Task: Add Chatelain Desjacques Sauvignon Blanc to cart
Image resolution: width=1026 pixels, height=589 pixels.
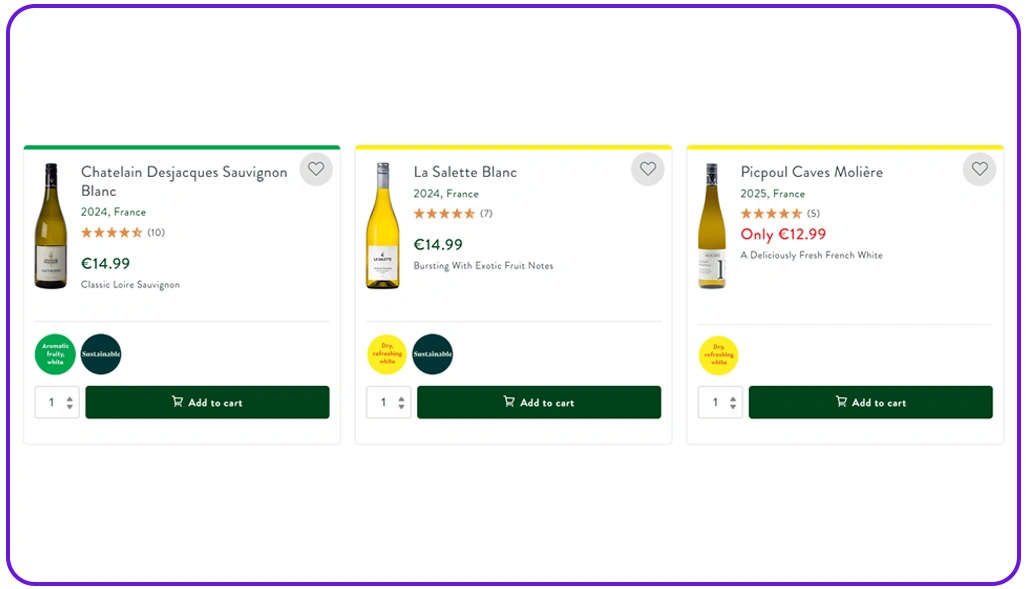Action: point(207,402)
